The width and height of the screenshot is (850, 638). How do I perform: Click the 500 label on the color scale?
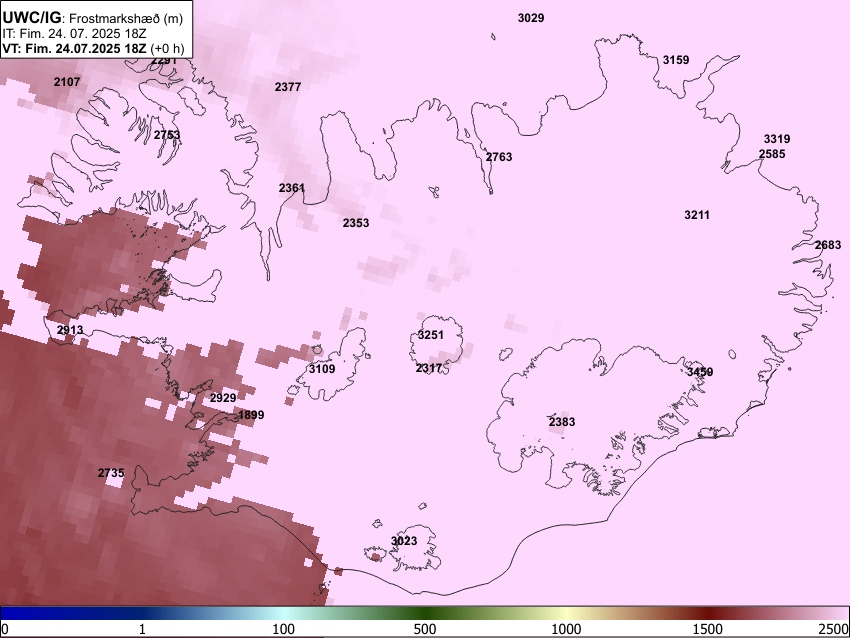[x=425, y=629]
